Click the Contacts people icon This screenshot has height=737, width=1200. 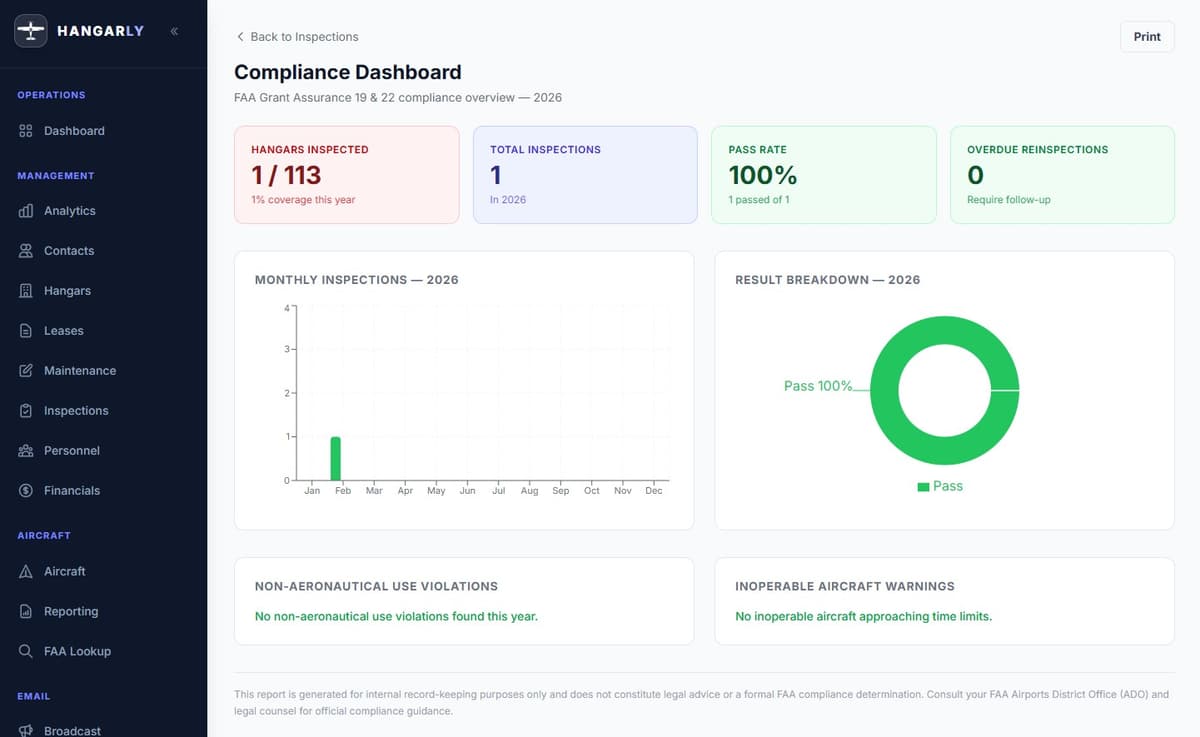tap(27, 250)
